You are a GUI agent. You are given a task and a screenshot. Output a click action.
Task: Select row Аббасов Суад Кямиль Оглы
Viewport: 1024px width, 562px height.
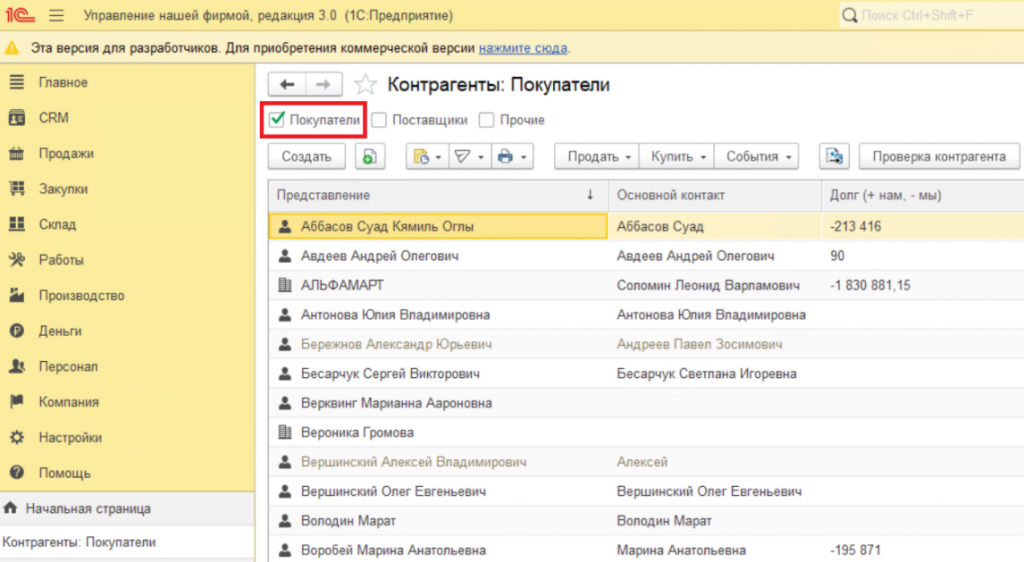tap(438, 226)
